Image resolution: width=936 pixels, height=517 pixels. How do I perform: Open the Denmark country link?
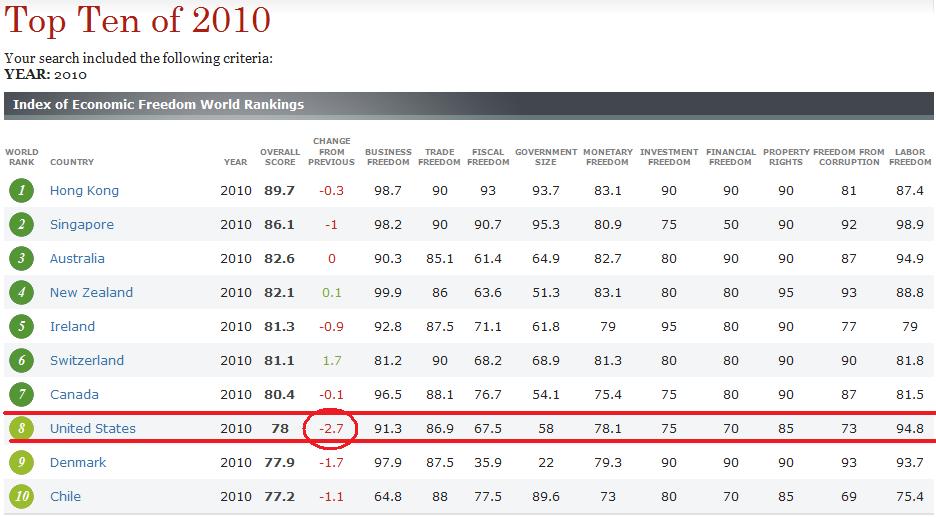(x=78, y=463)
